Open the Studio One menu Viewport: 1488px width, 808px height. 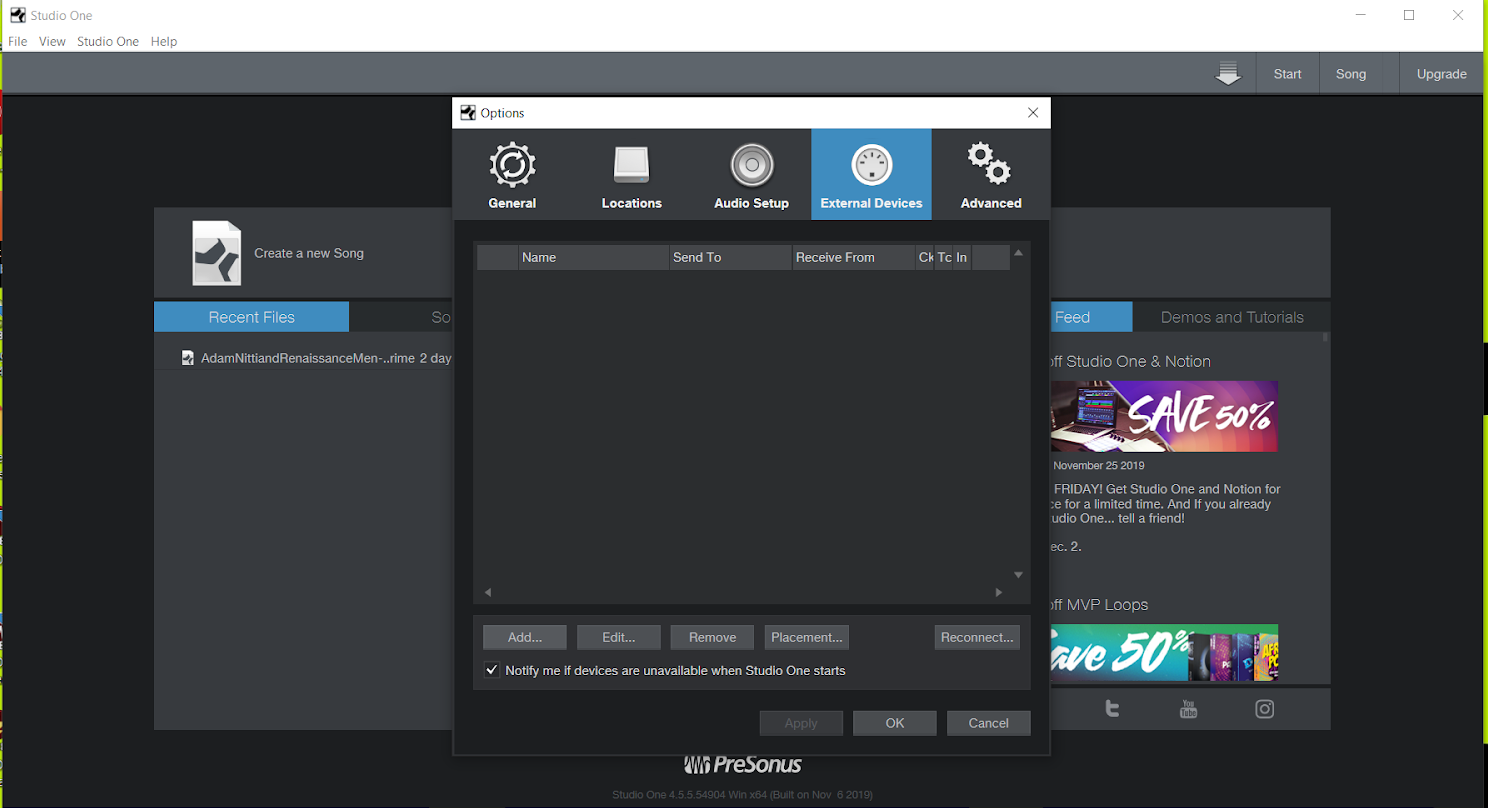pyautogui.click(x=108, y=41)
